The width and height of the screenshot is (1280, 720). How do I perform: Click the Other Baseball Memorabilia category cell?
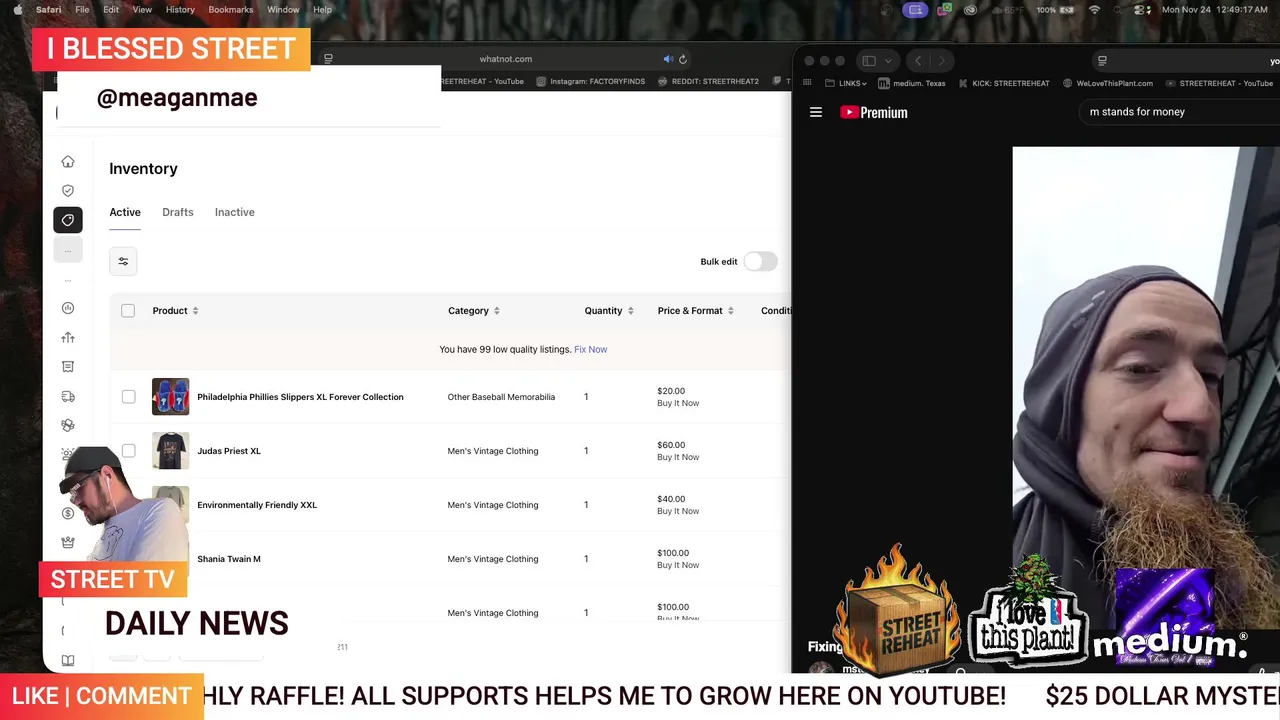(501, 397)
